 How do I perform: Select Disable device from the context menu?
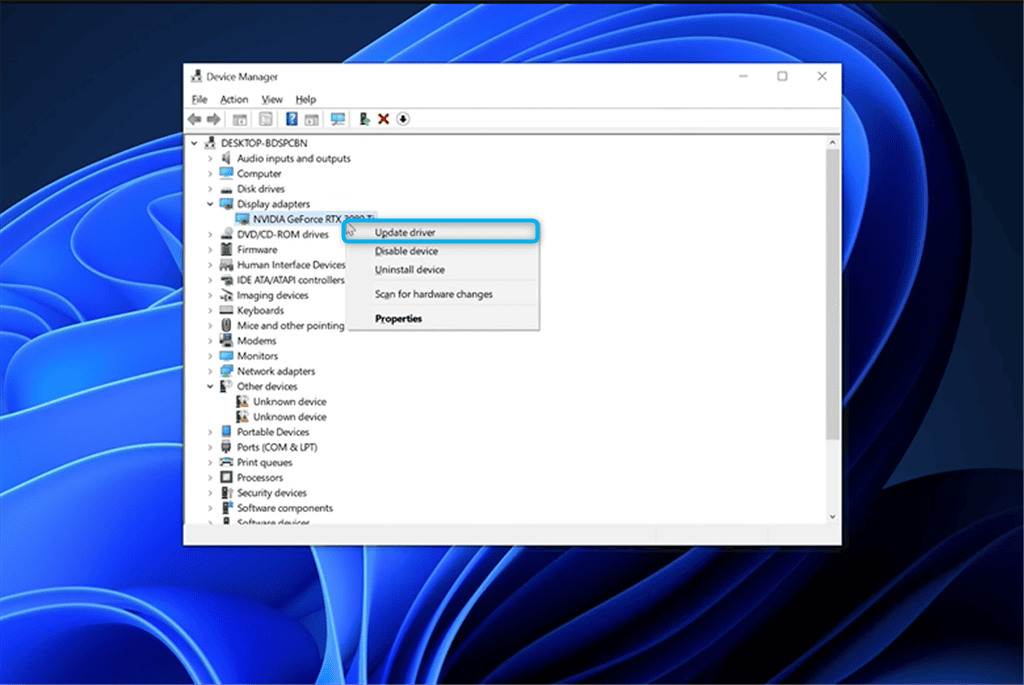coord(406,251)
